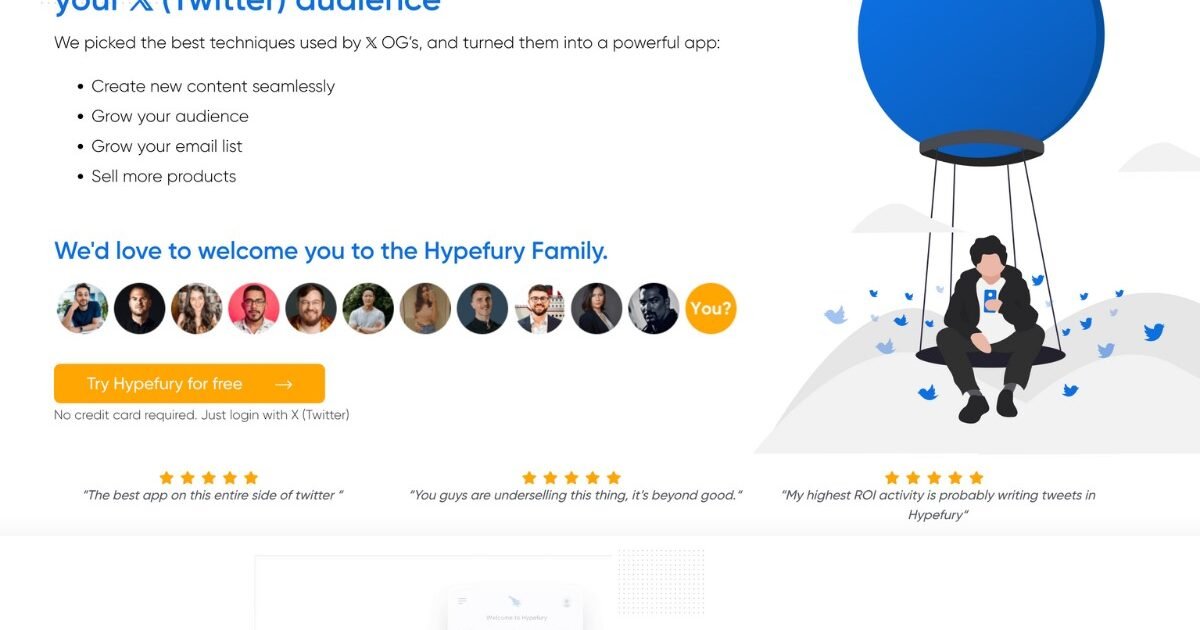Click the five stars above 'best app' review
This screenshot has height=630, width=1200.
click(208, 478)
